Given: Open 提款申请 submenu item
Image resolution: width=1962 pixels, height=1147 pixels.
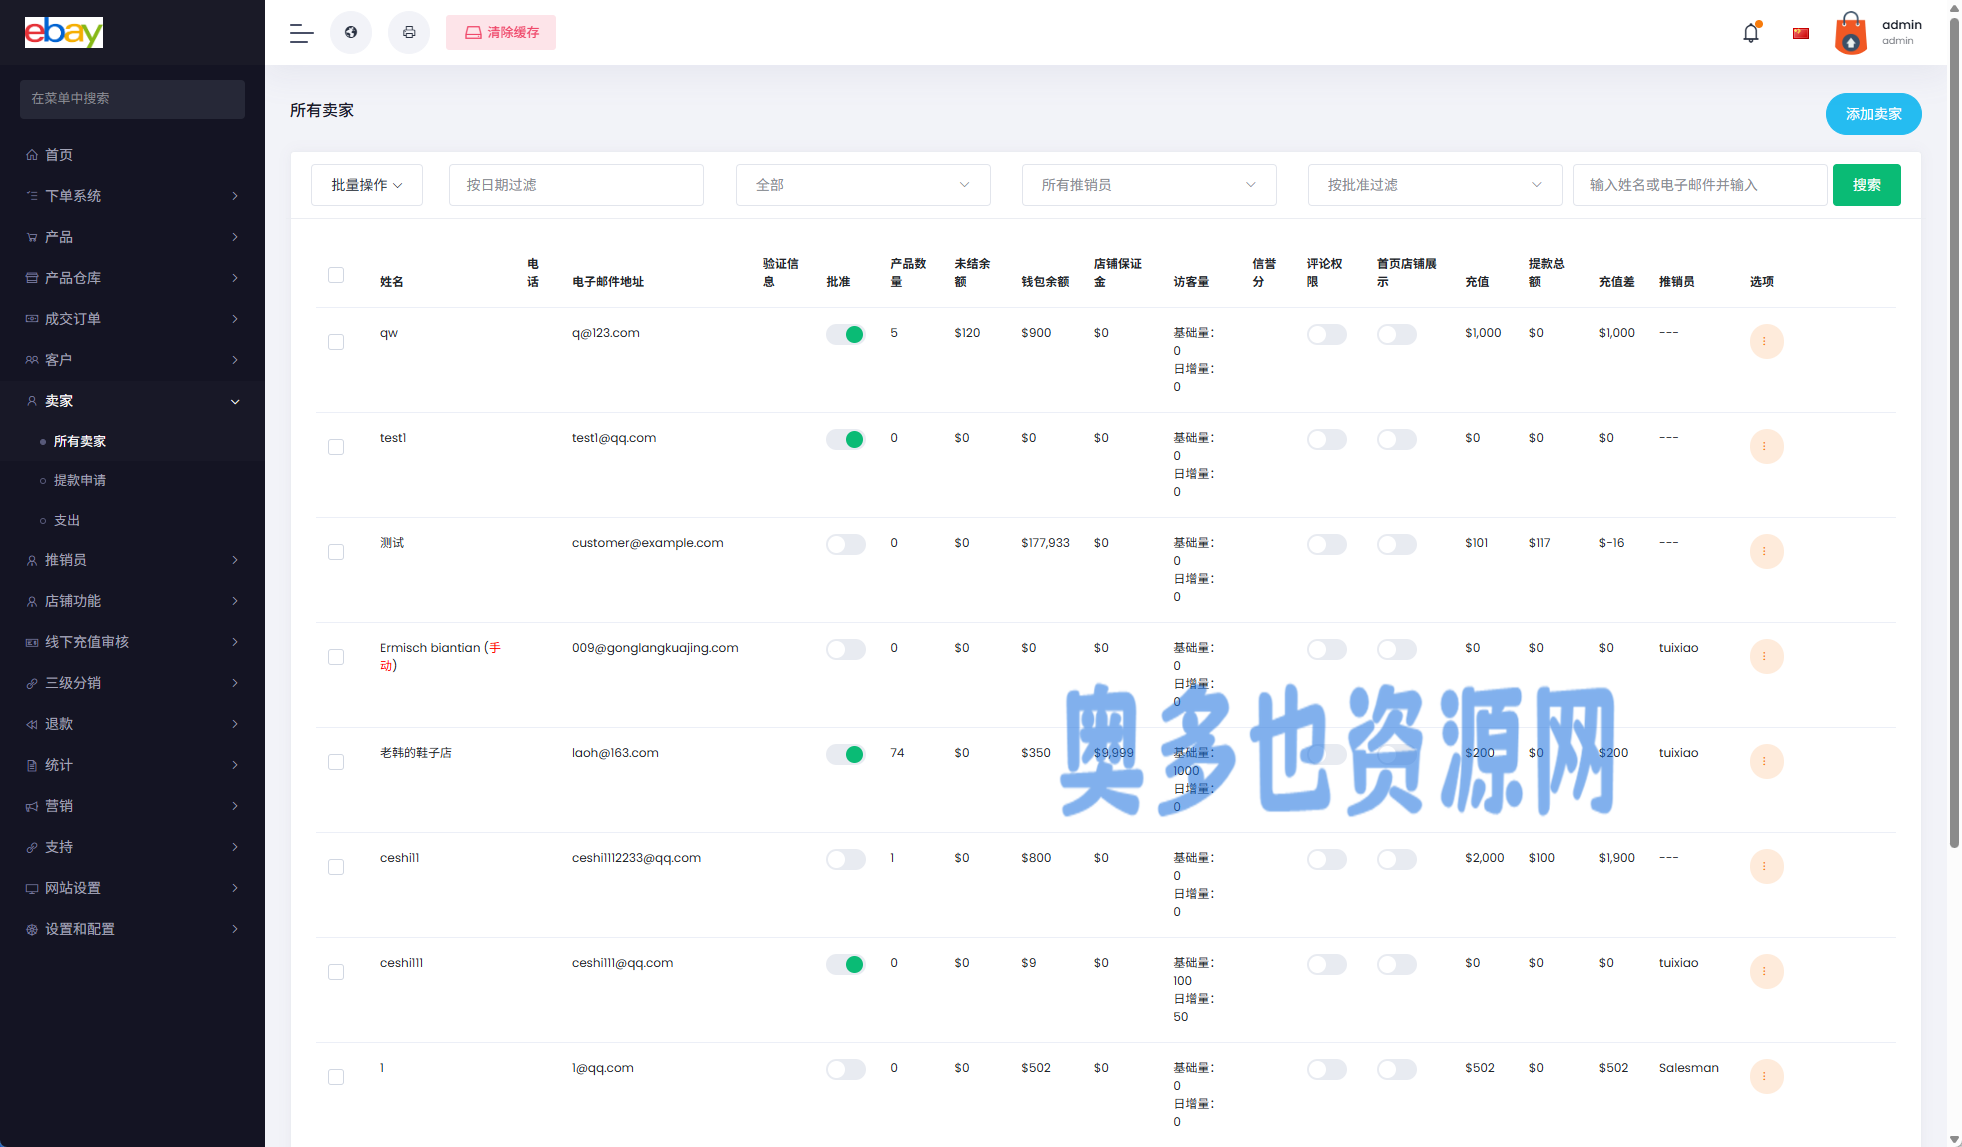Looking at the screenshot, I should click(x=80, y=480).
